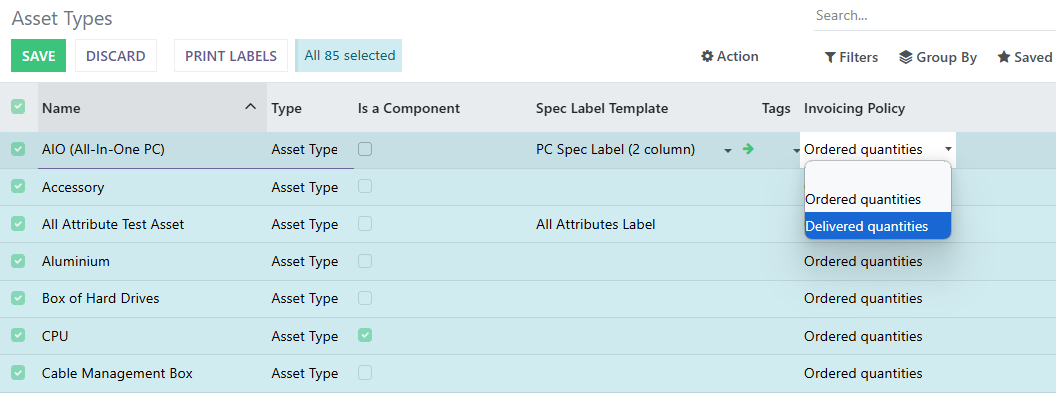This screenshot has width=1056, height=393.
Task: Open the Group By layers menu
Action: pos(937,57)
